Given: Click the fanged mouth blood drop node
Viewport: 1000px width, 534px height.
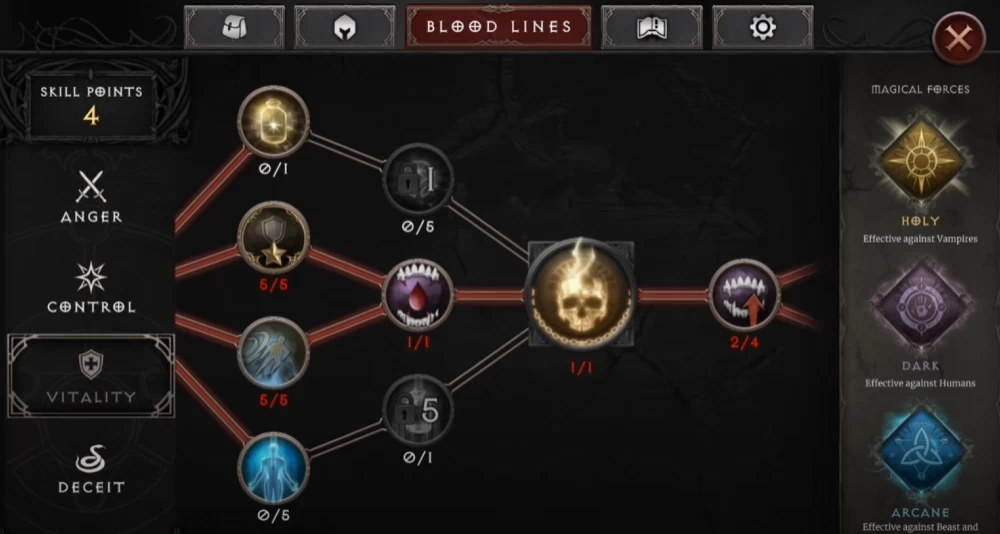Looking at the screenshot, I should pos(418,295).
